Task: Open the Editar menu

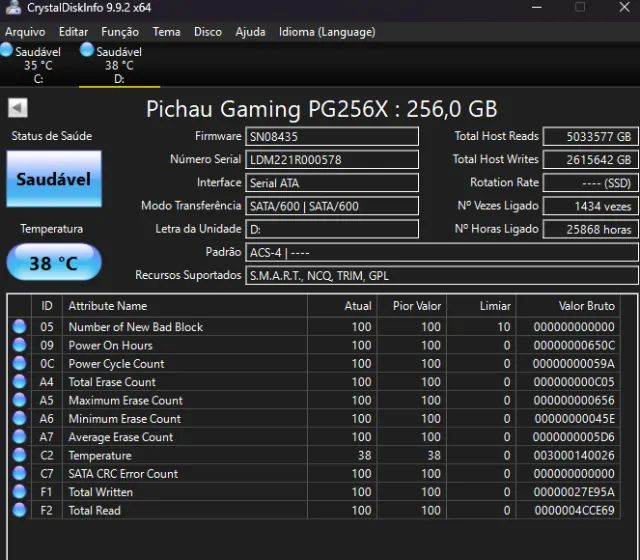Action: 73,32
